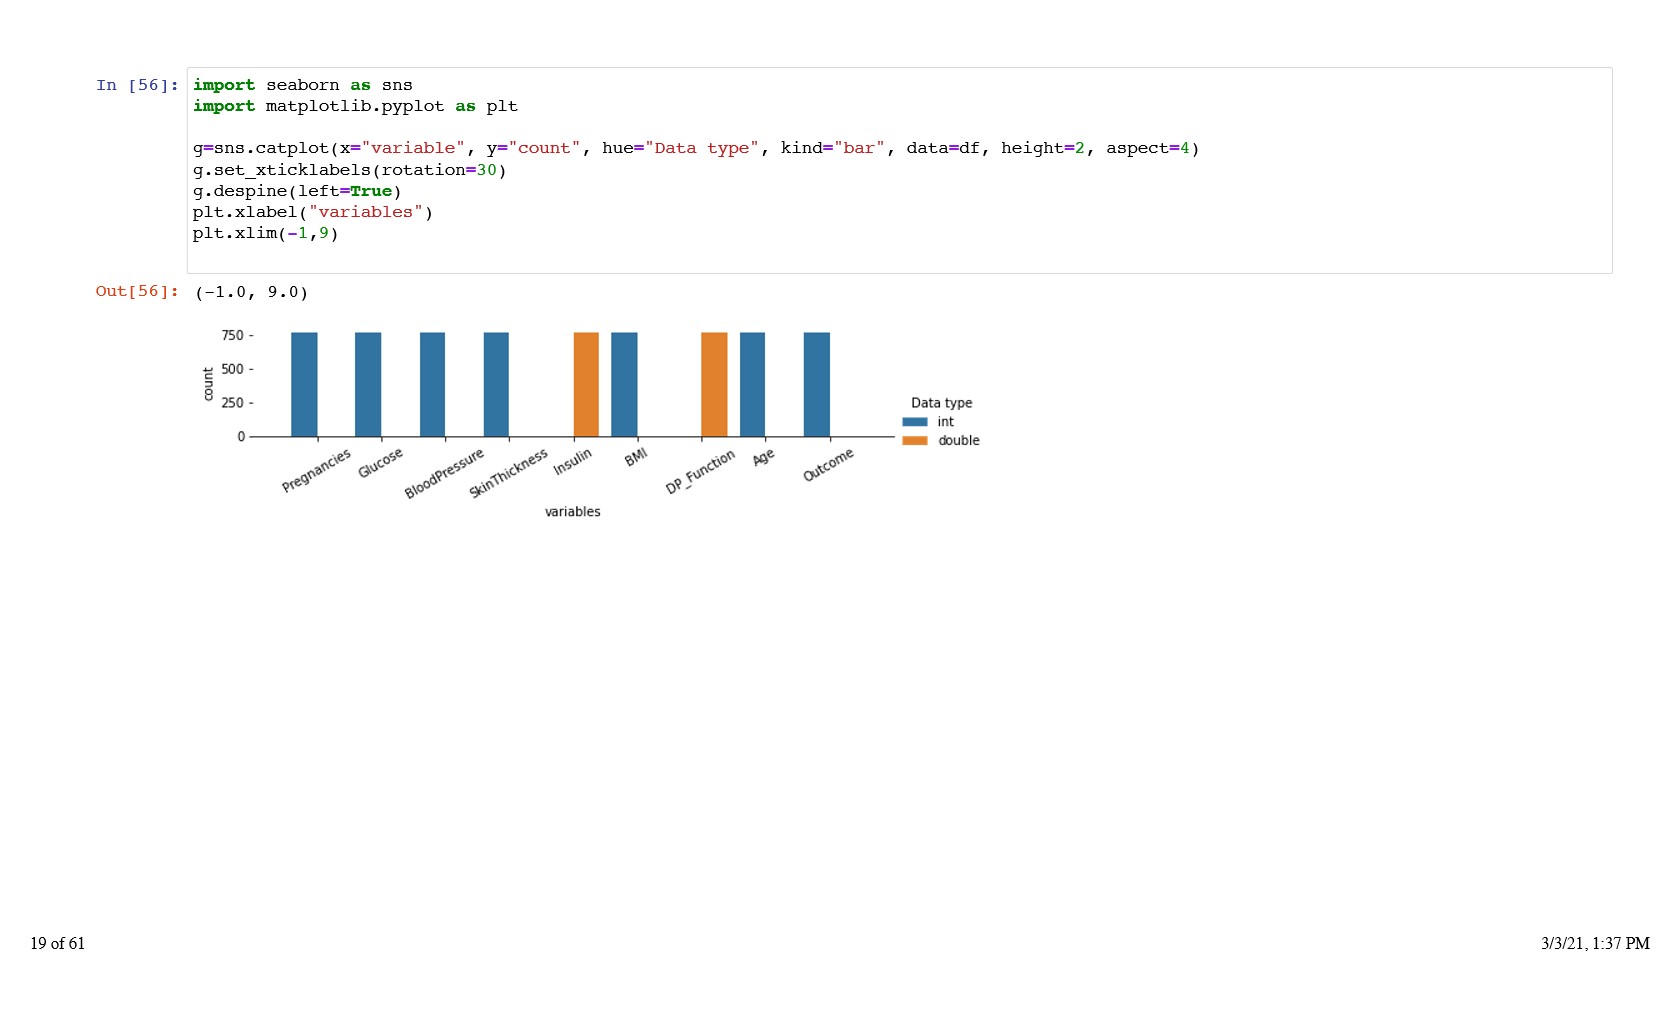Select the Out[56] output prompt
This screenshot has height=1020, width=1680.
coord(137,292)
